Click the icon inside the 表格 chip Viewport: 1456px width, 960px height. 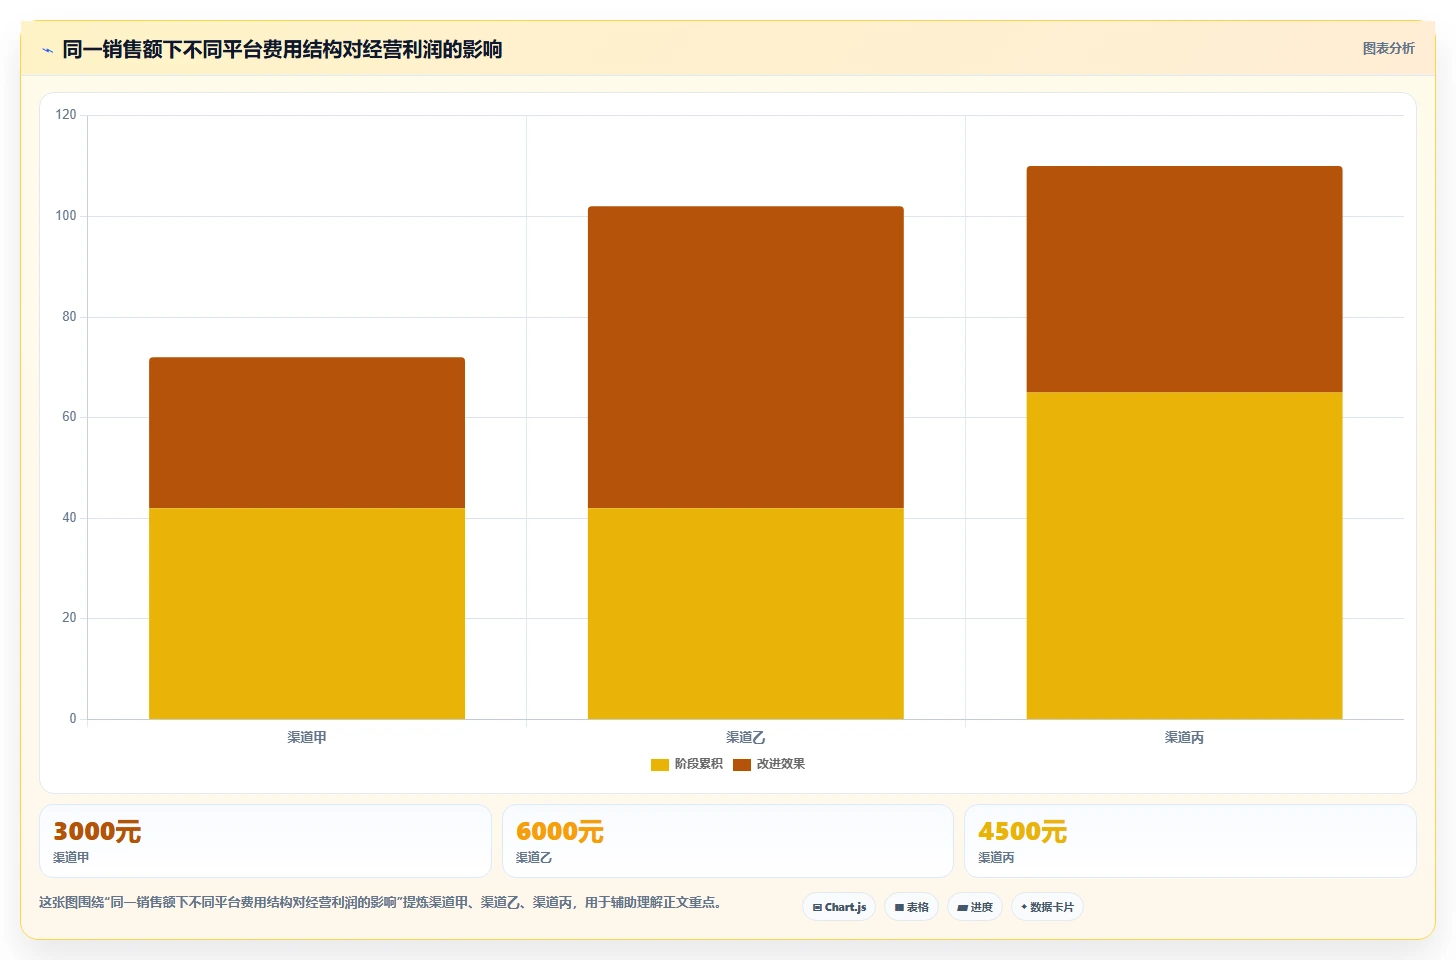pos(899,908)
